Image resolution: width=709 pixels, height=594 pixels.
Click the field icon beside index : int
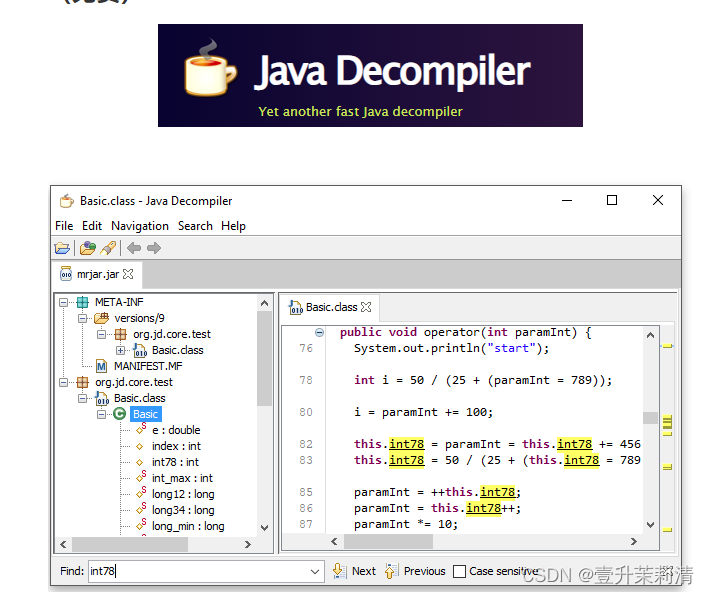[x=140, y=447]
